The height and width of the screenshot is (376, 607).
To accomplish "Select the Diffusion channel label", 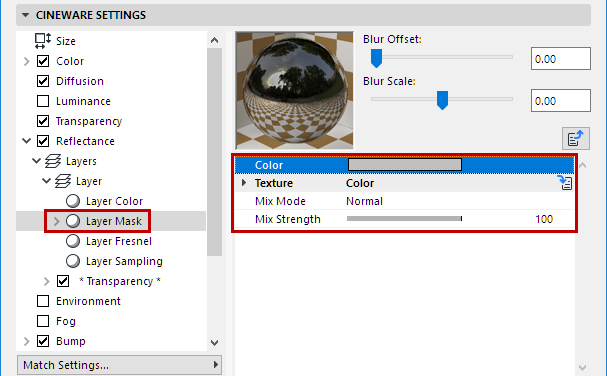I will tap(80, 81).
